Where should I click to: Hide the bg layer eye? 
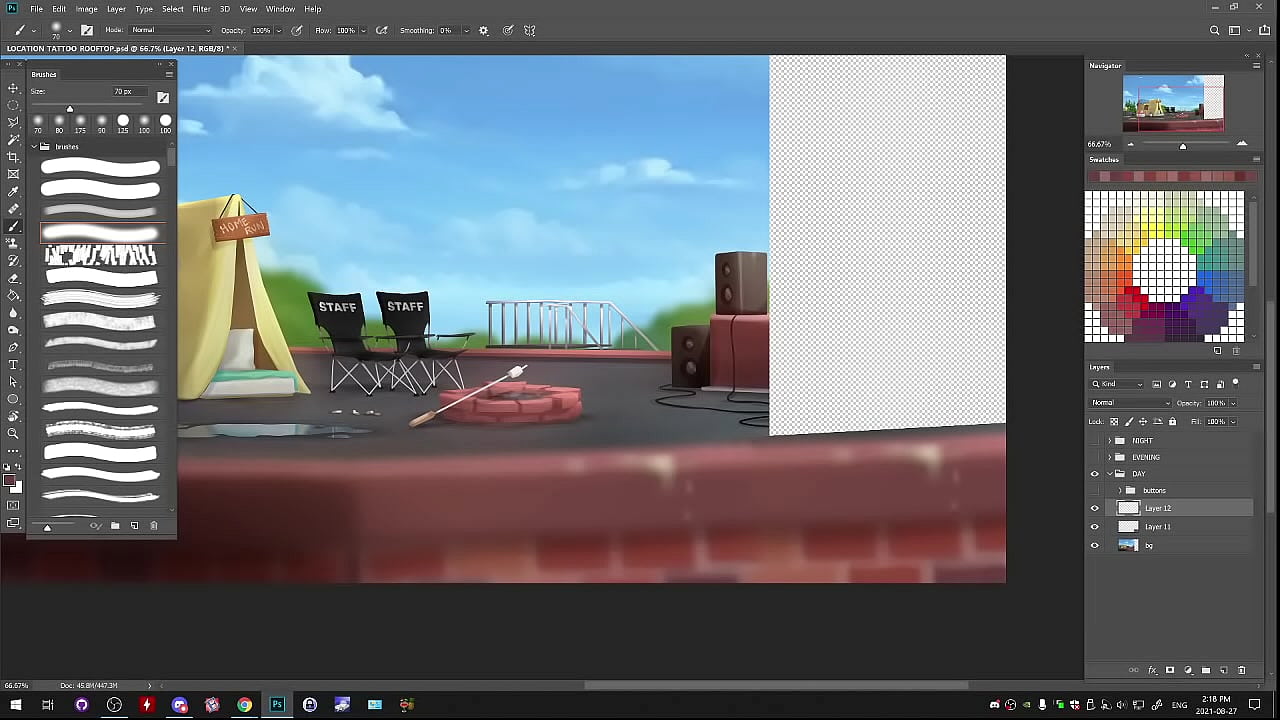tap(1094, 546)
